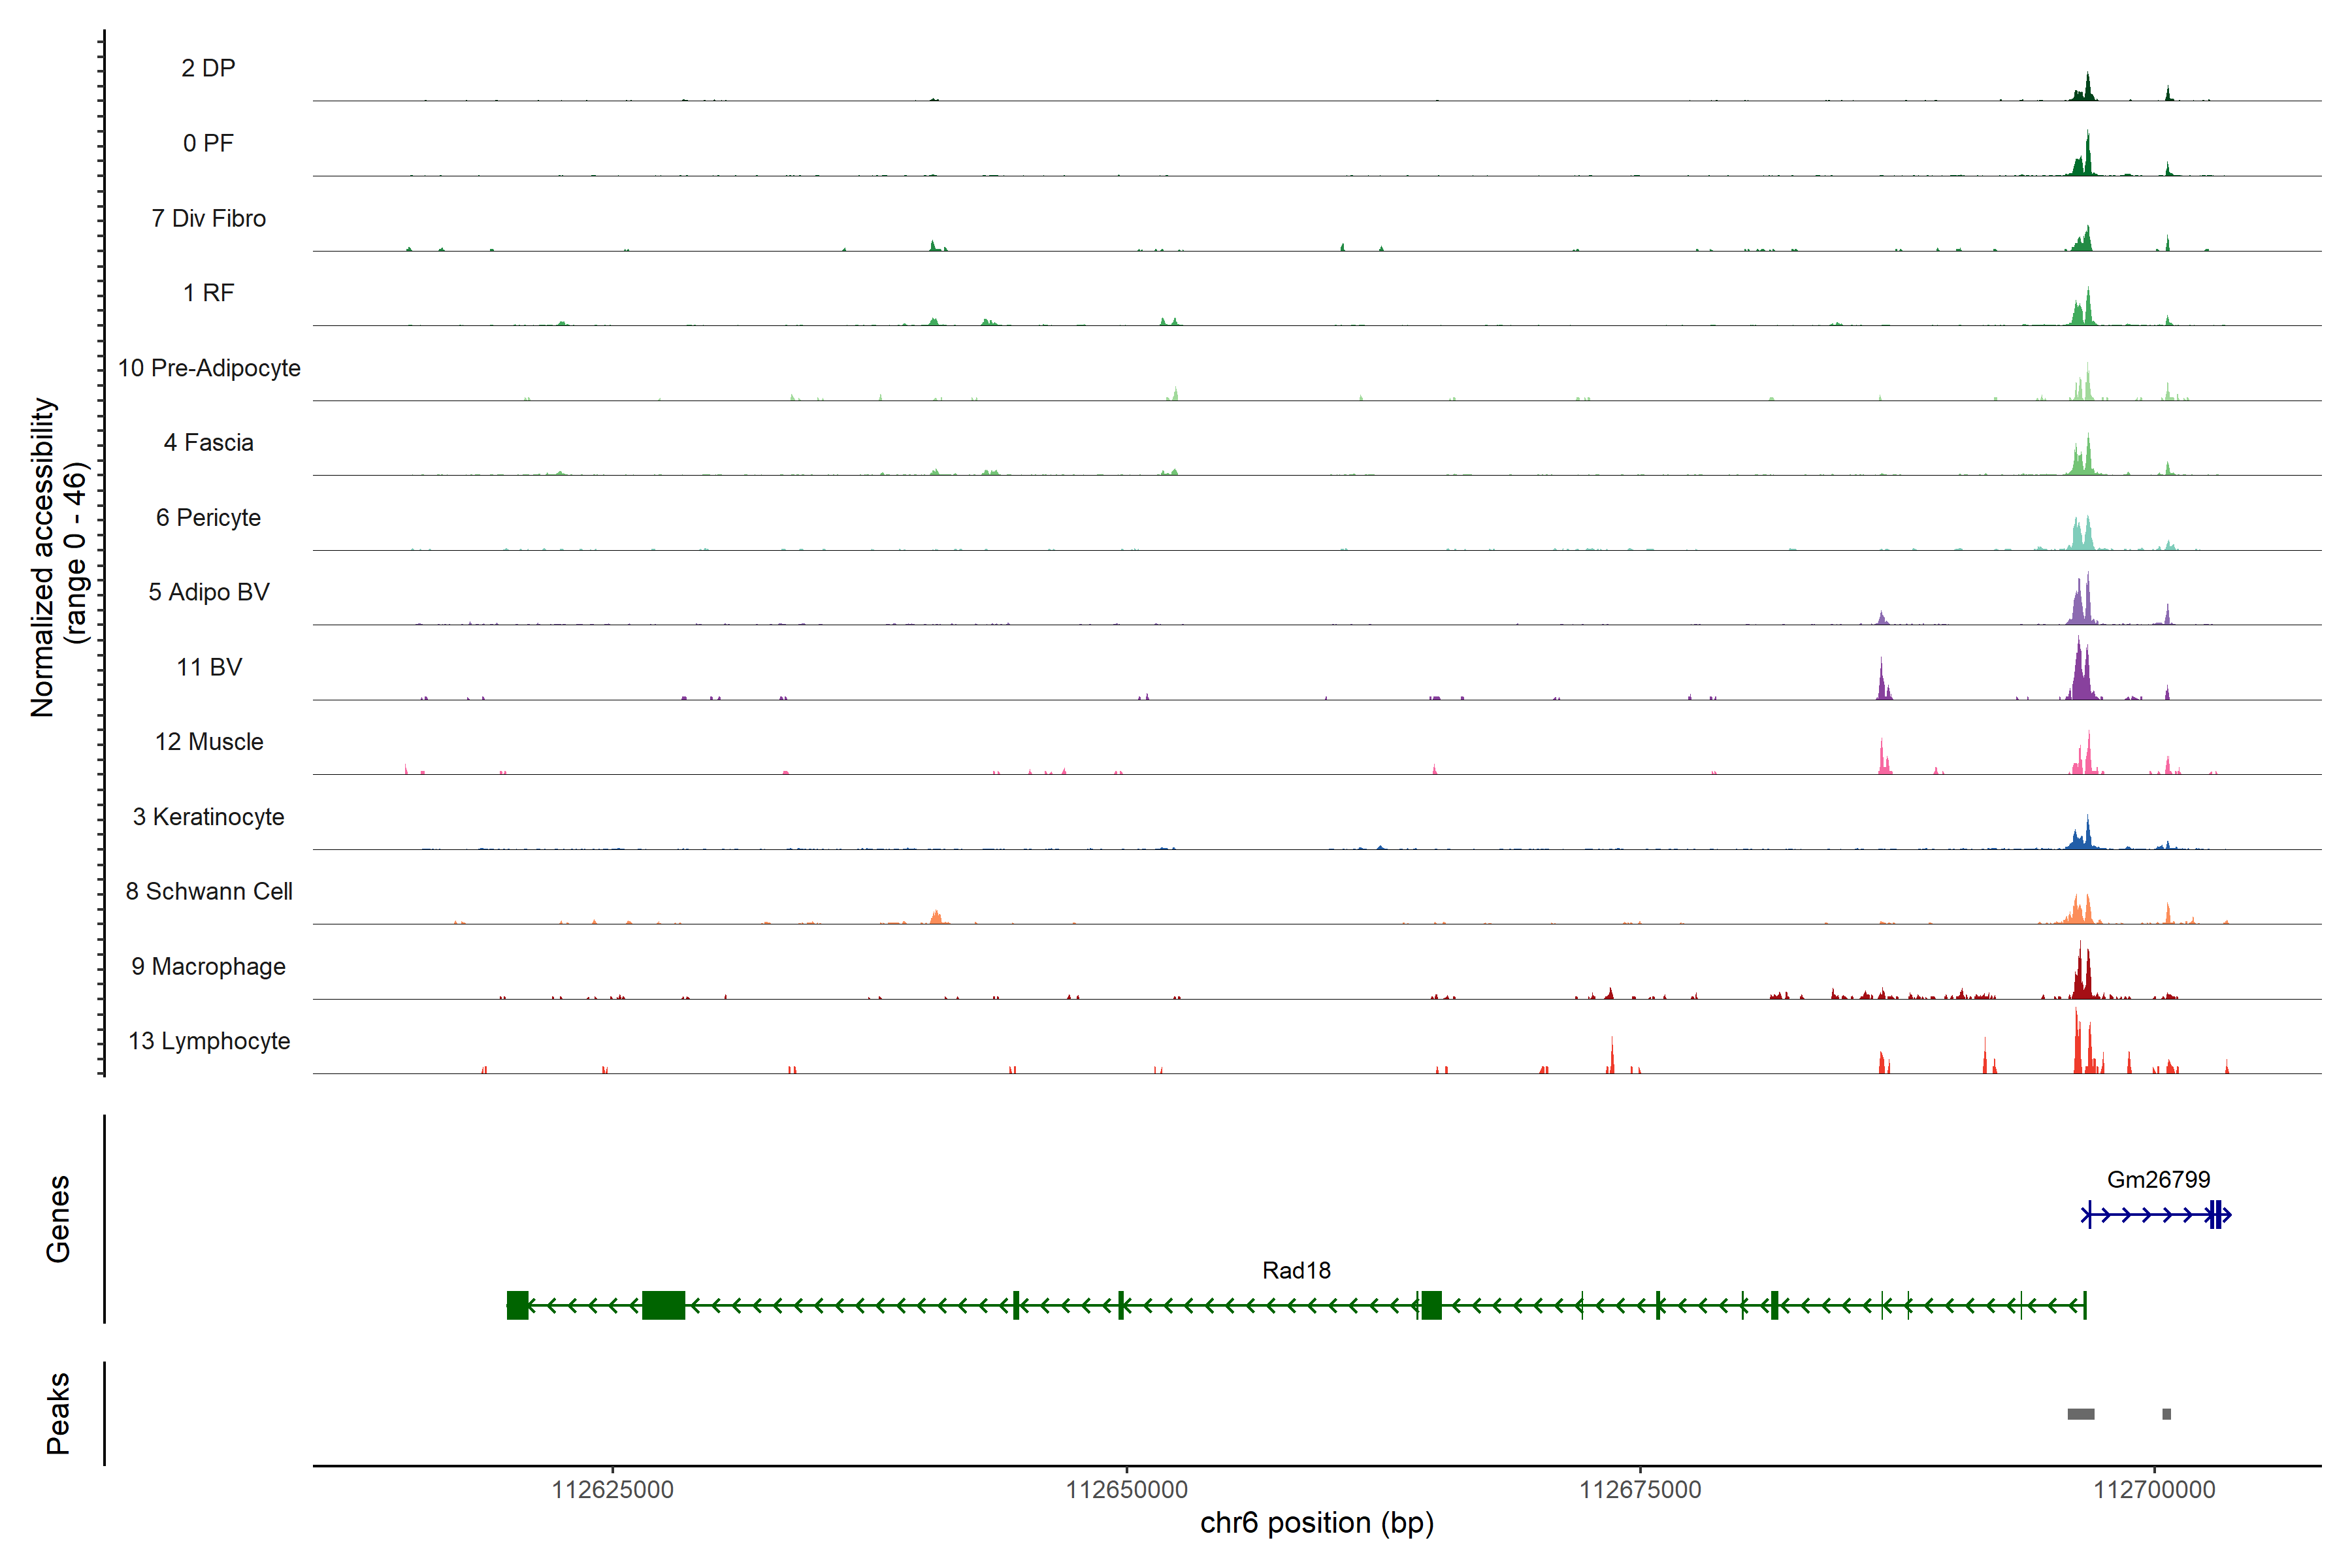Click the larger gray peak bar
Screen dimensions: 2352x1568
point(2081,1414)
